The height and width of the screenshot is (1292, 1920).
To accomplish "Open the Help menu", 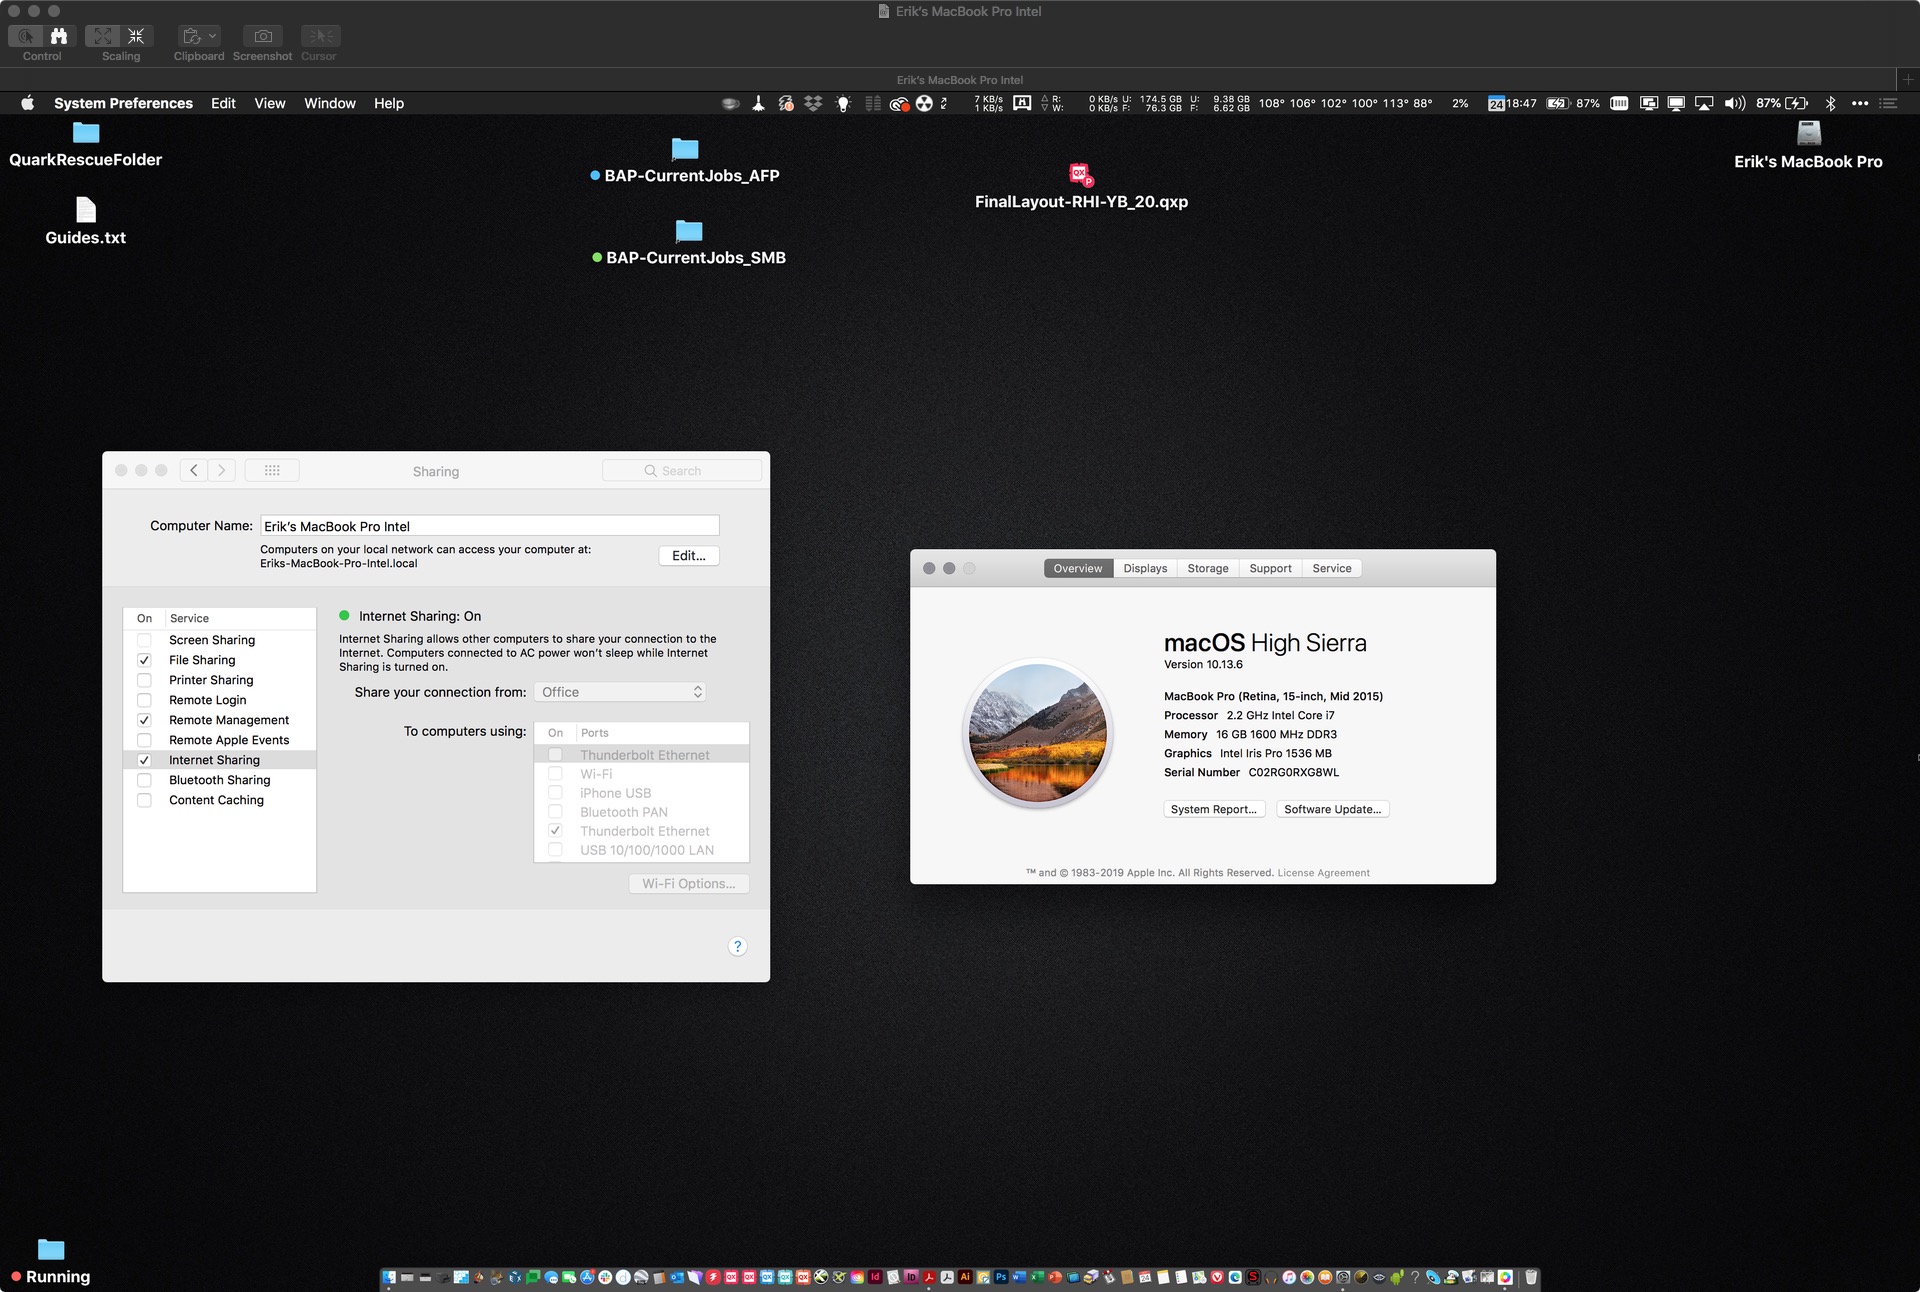I will pos(389,103).
